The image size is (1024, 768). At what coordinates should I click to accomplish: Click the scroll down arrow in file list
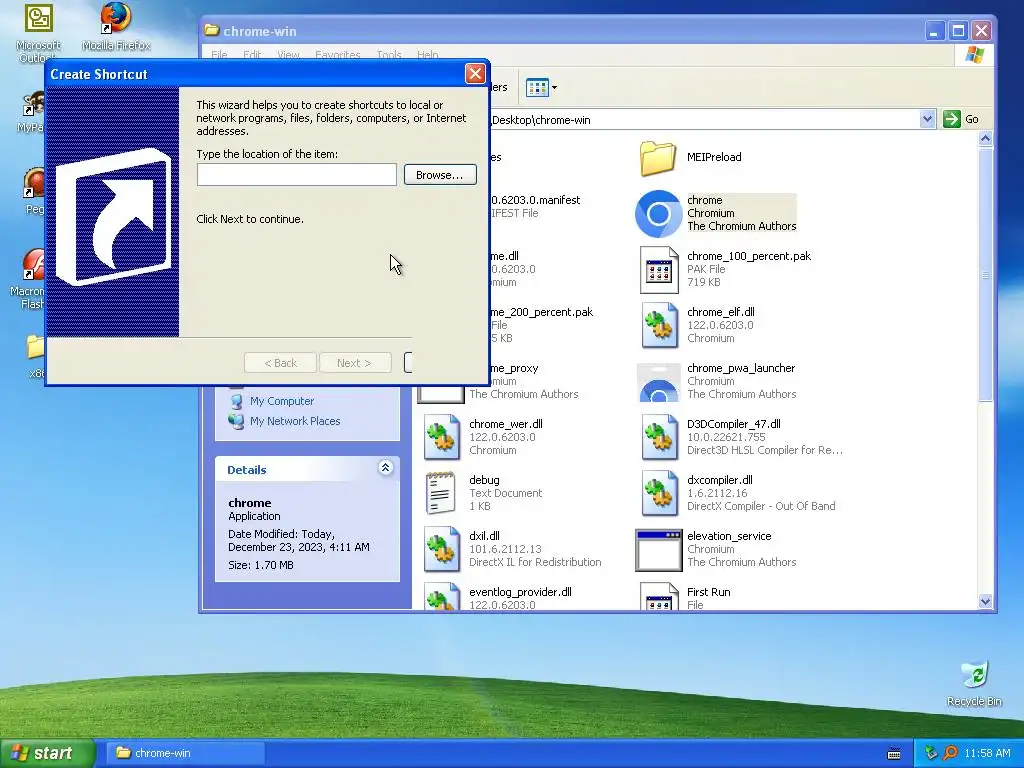pos(985,601)
